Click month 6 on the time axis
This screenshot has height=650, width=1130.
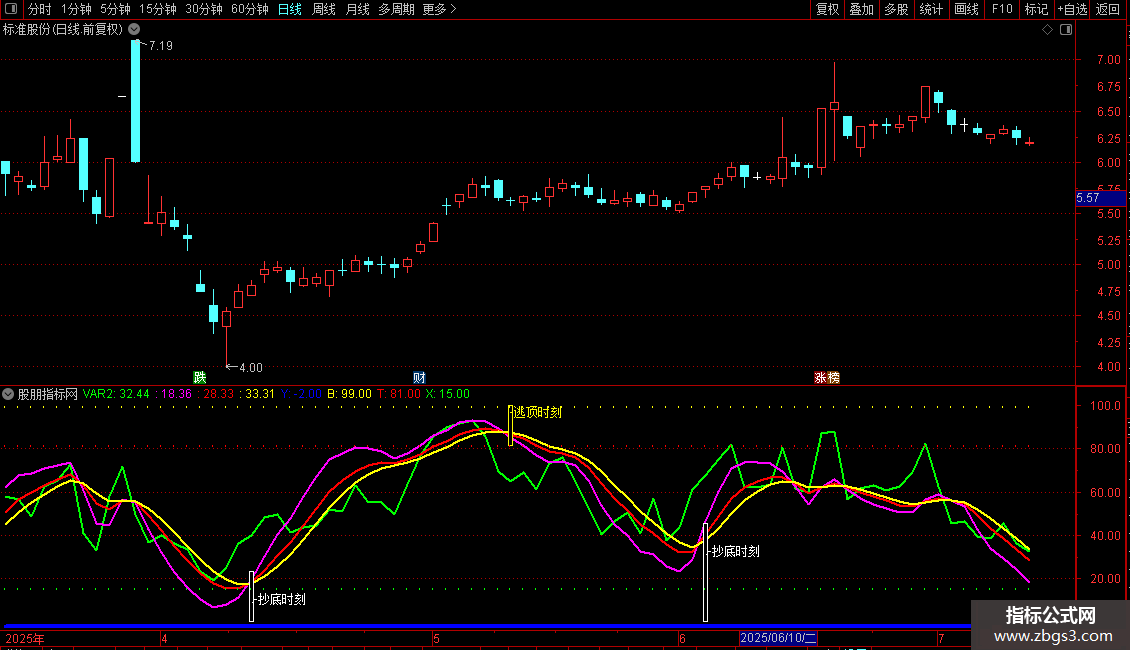pyautogui.click(x=682, y=638)
